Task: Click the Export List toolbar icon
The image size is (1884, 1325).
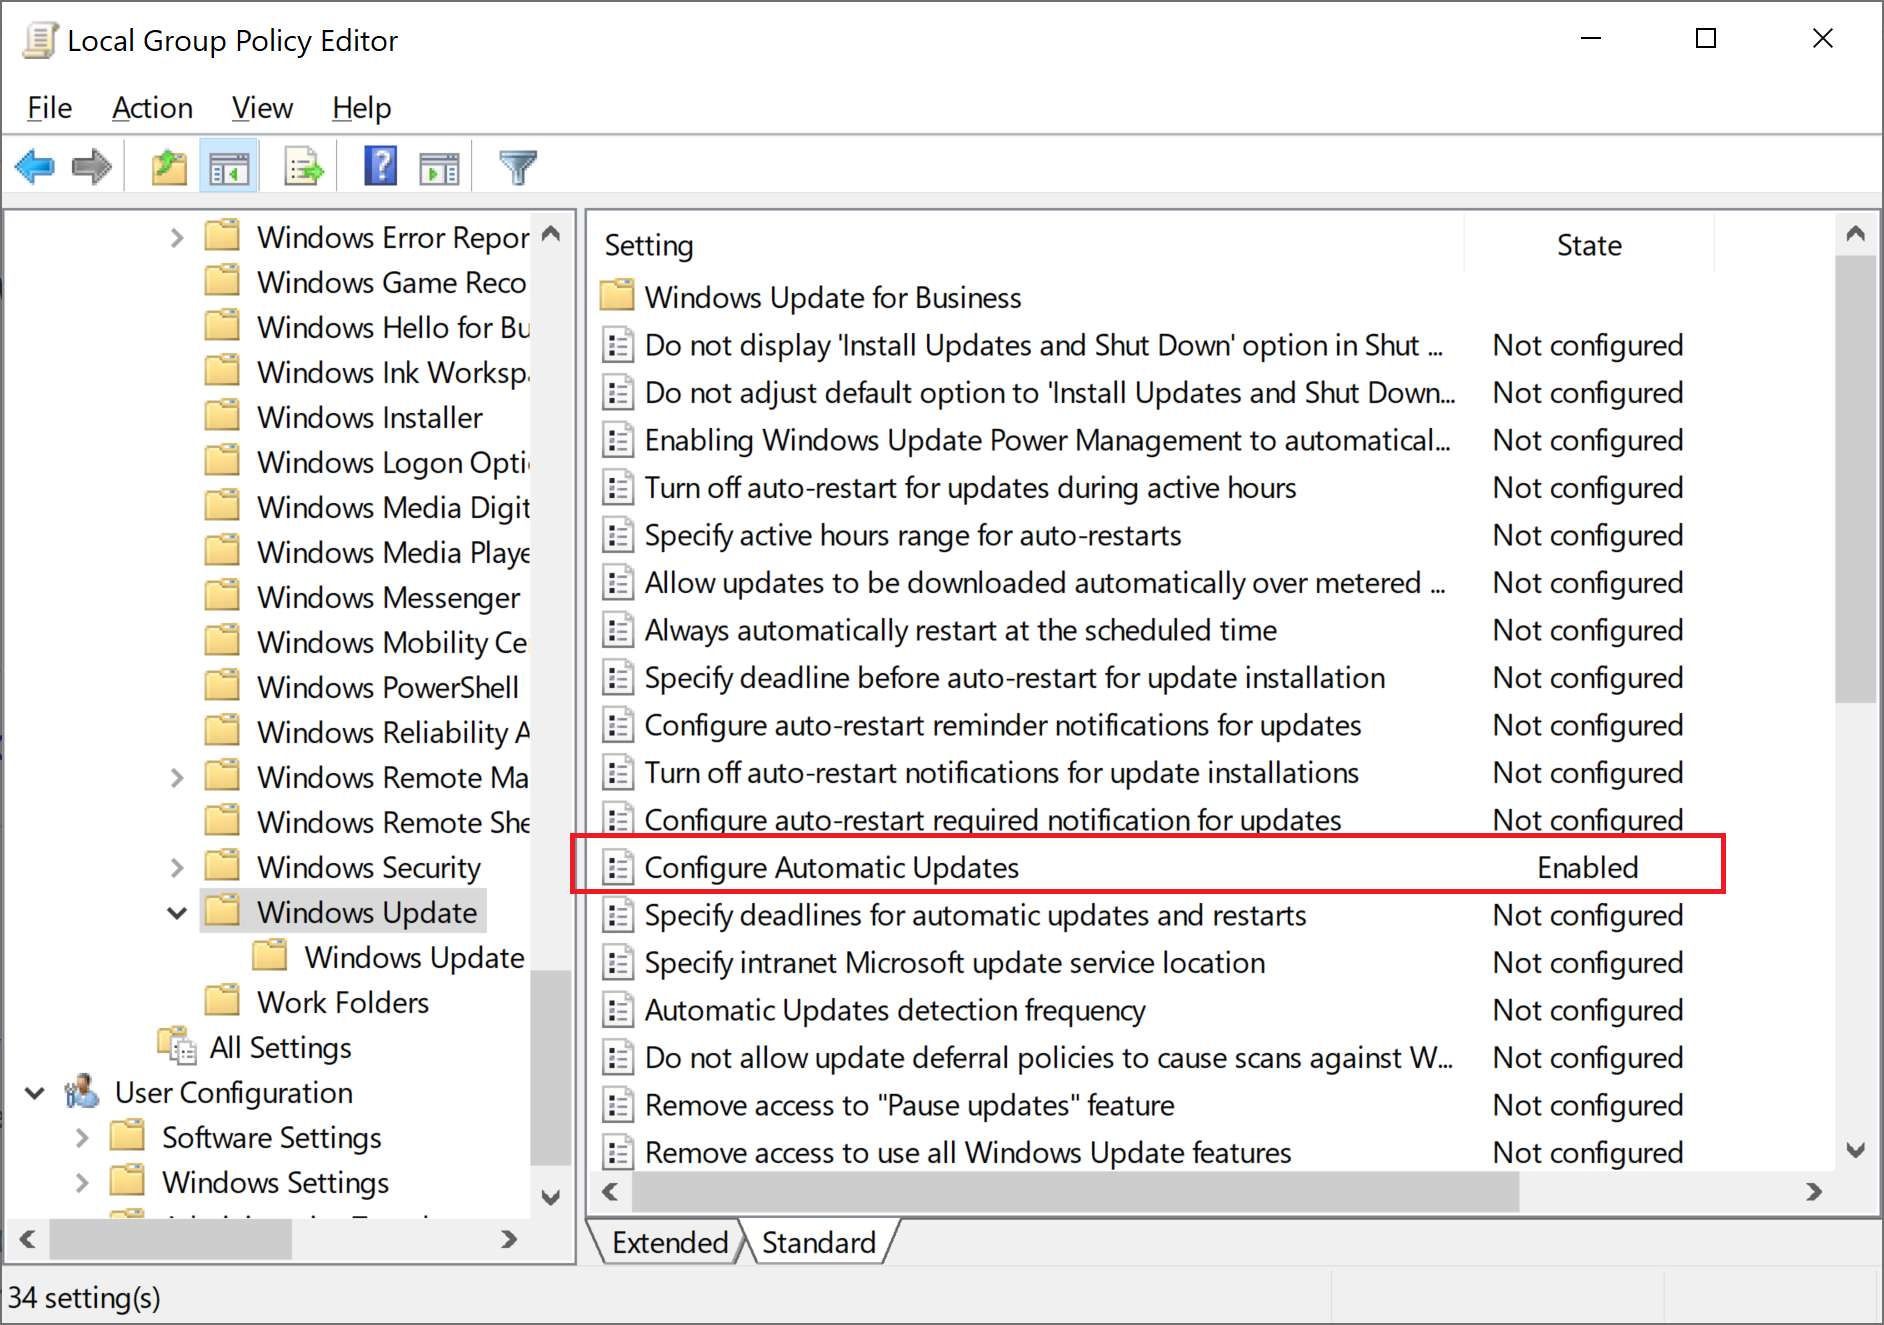Action: tap(303, 167)
